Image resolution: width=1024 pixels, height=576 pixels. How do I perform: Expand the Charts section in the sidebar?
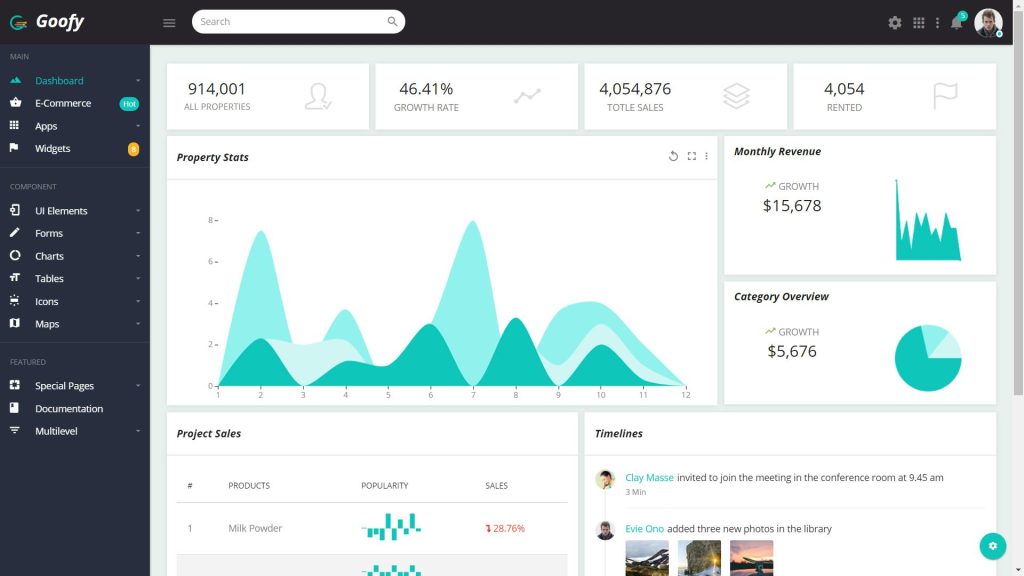click(52, 255)
